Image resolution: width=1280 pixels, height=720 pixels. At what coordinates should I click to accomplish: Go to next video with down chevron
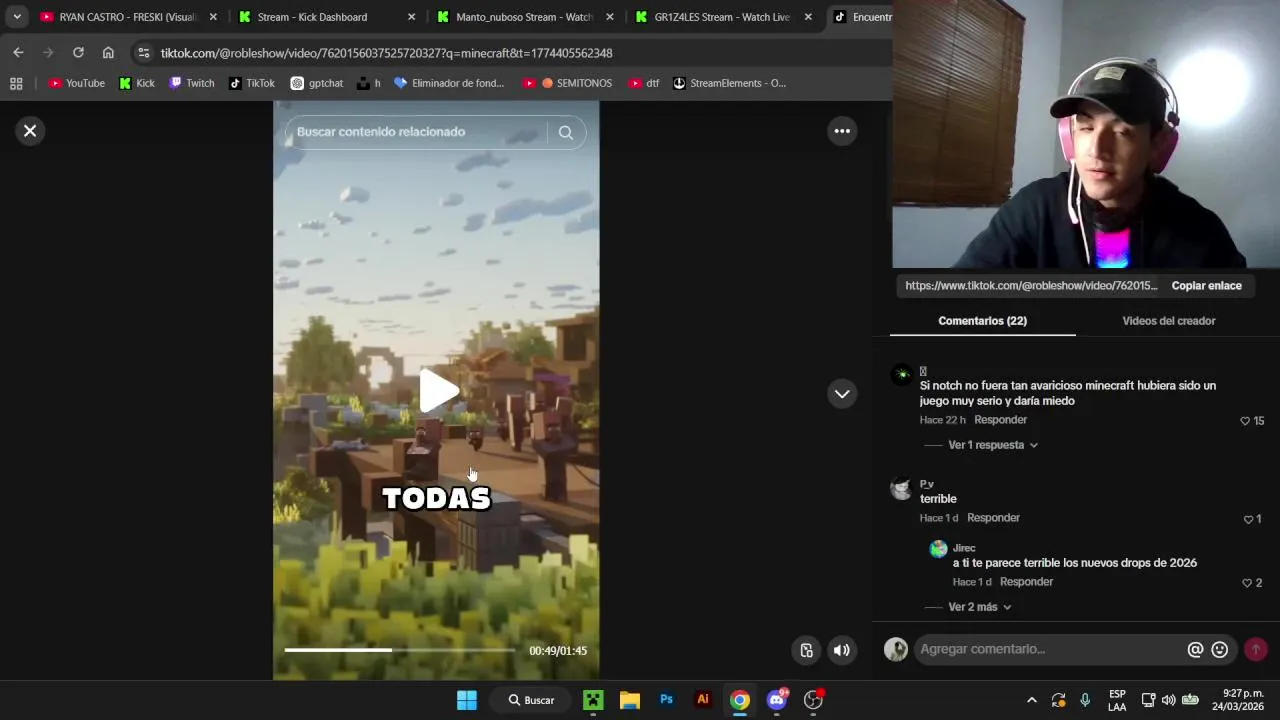[842, 394]
